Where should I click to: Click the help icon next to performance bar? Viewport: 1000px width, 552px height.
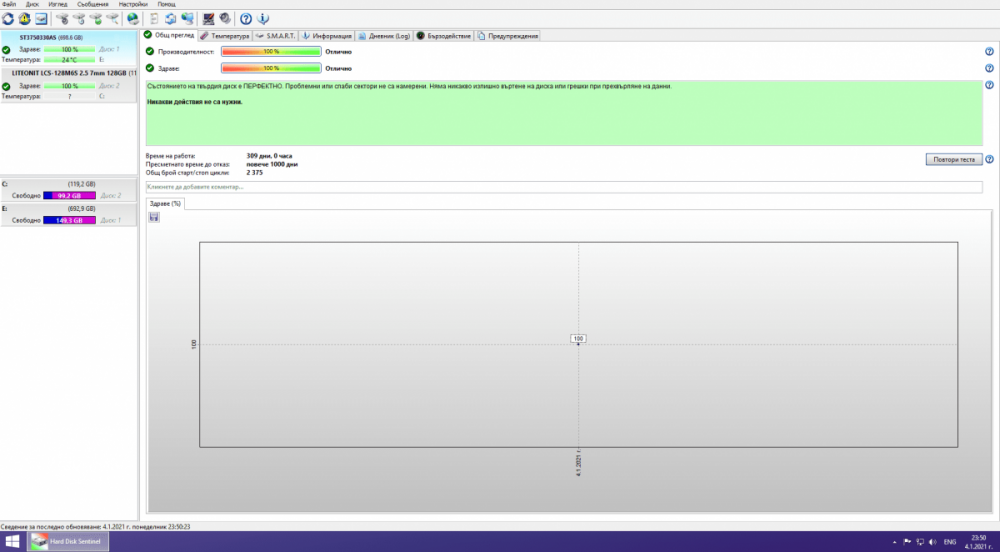pos(989,51)
